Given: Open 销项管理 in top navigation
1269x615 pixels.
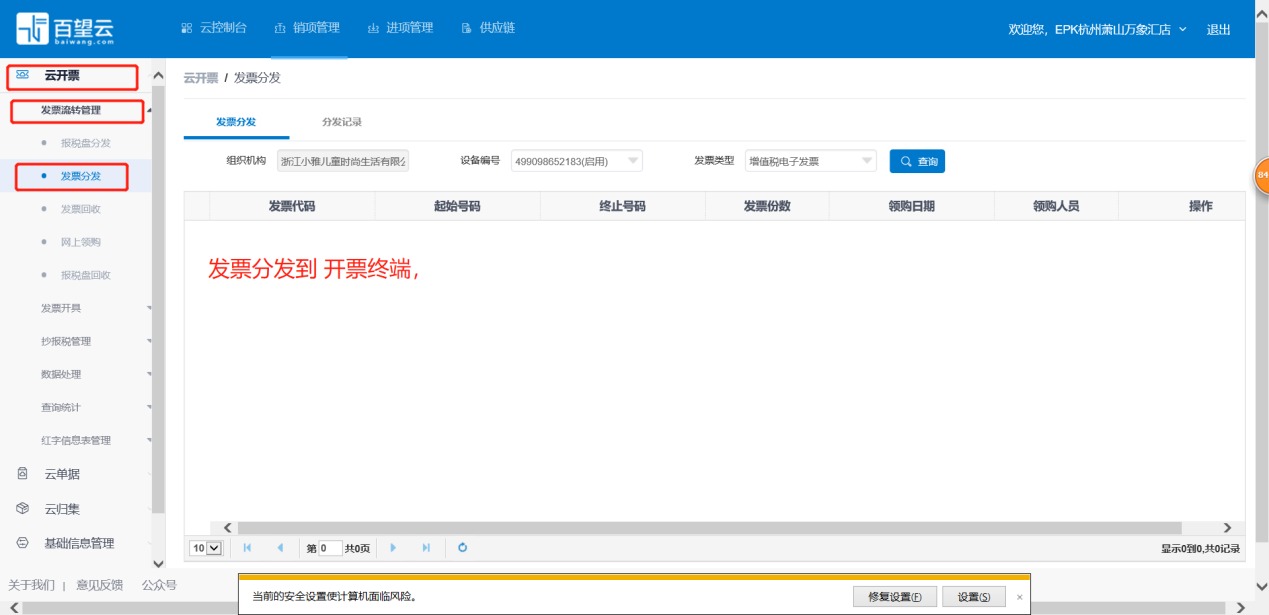Looking at the screenshot, I should point(307,28).
